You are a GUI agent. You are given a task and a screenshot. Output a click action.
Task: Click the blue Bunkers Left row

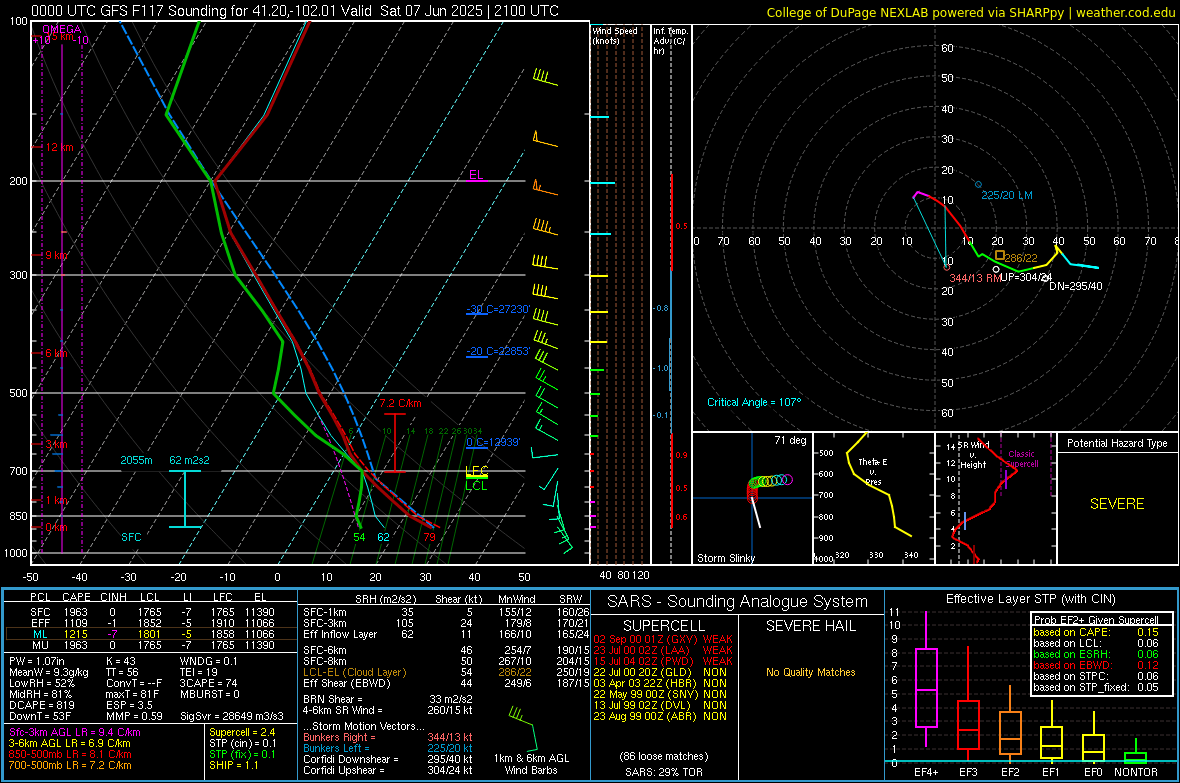(x=388, y=748)
